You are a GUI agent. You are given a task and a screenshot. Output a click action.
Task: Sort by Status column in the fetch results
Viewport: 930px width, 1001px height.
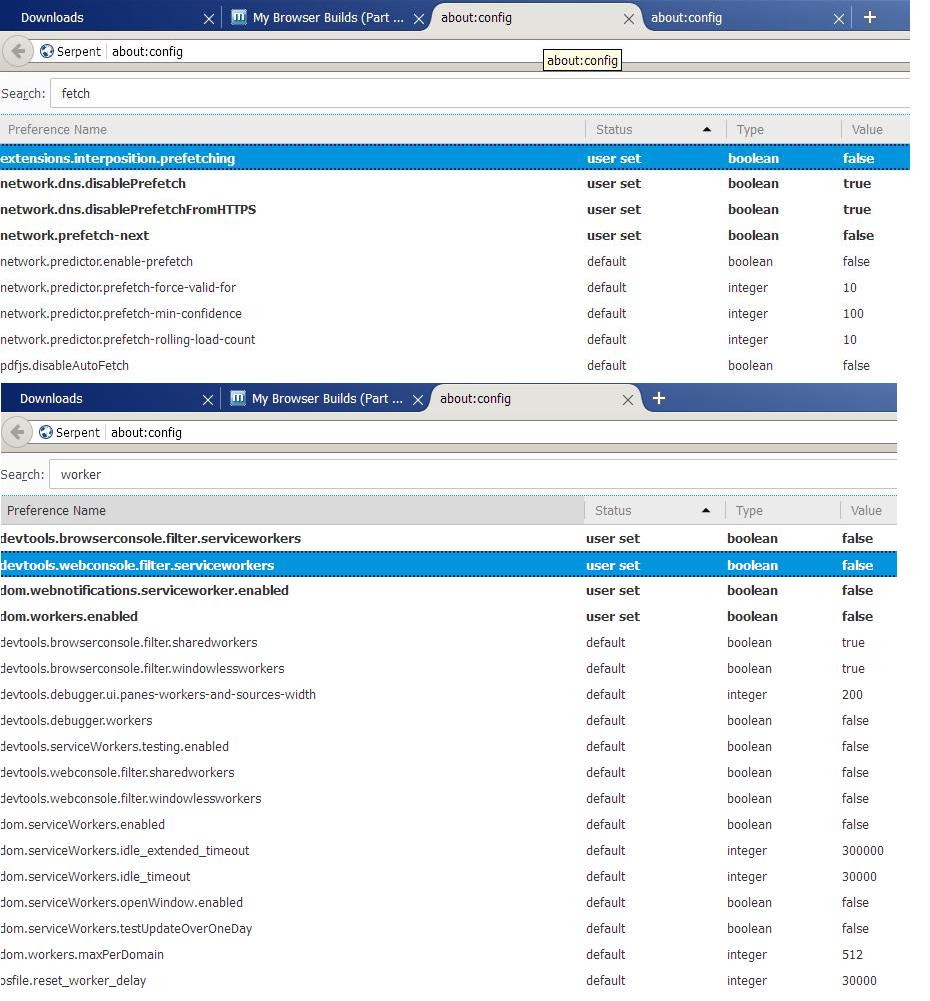[x=656, y=130]
